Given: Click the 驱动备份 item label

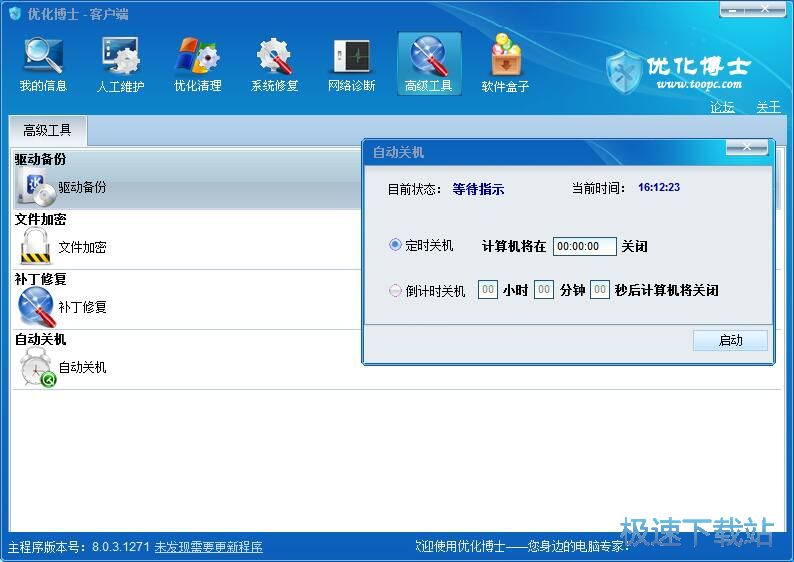Looking at the screenshot, I should click(83, 187).
